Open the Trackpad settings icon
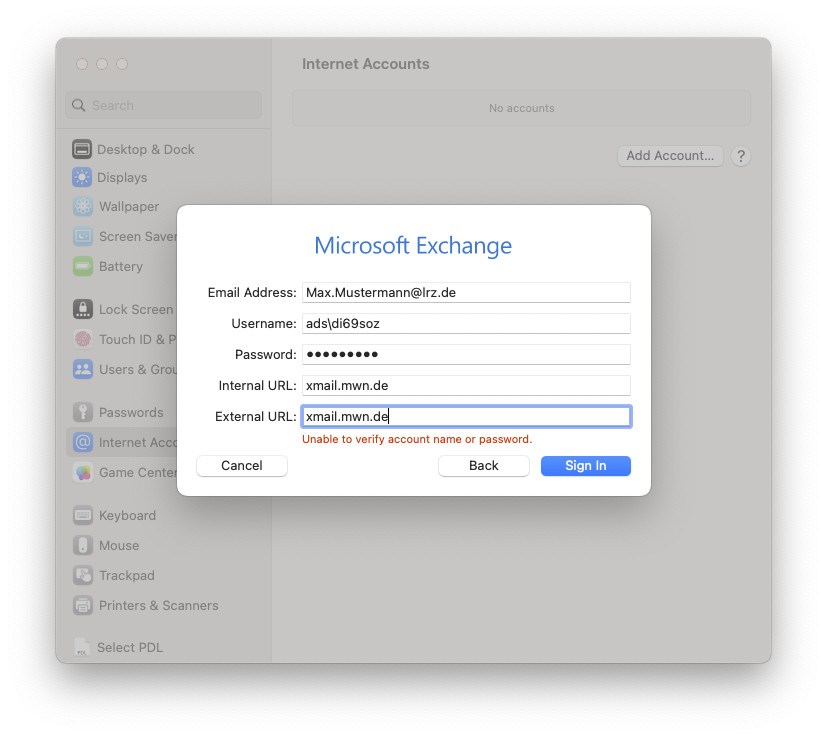 pyautogui.click(x=82, y=575)
